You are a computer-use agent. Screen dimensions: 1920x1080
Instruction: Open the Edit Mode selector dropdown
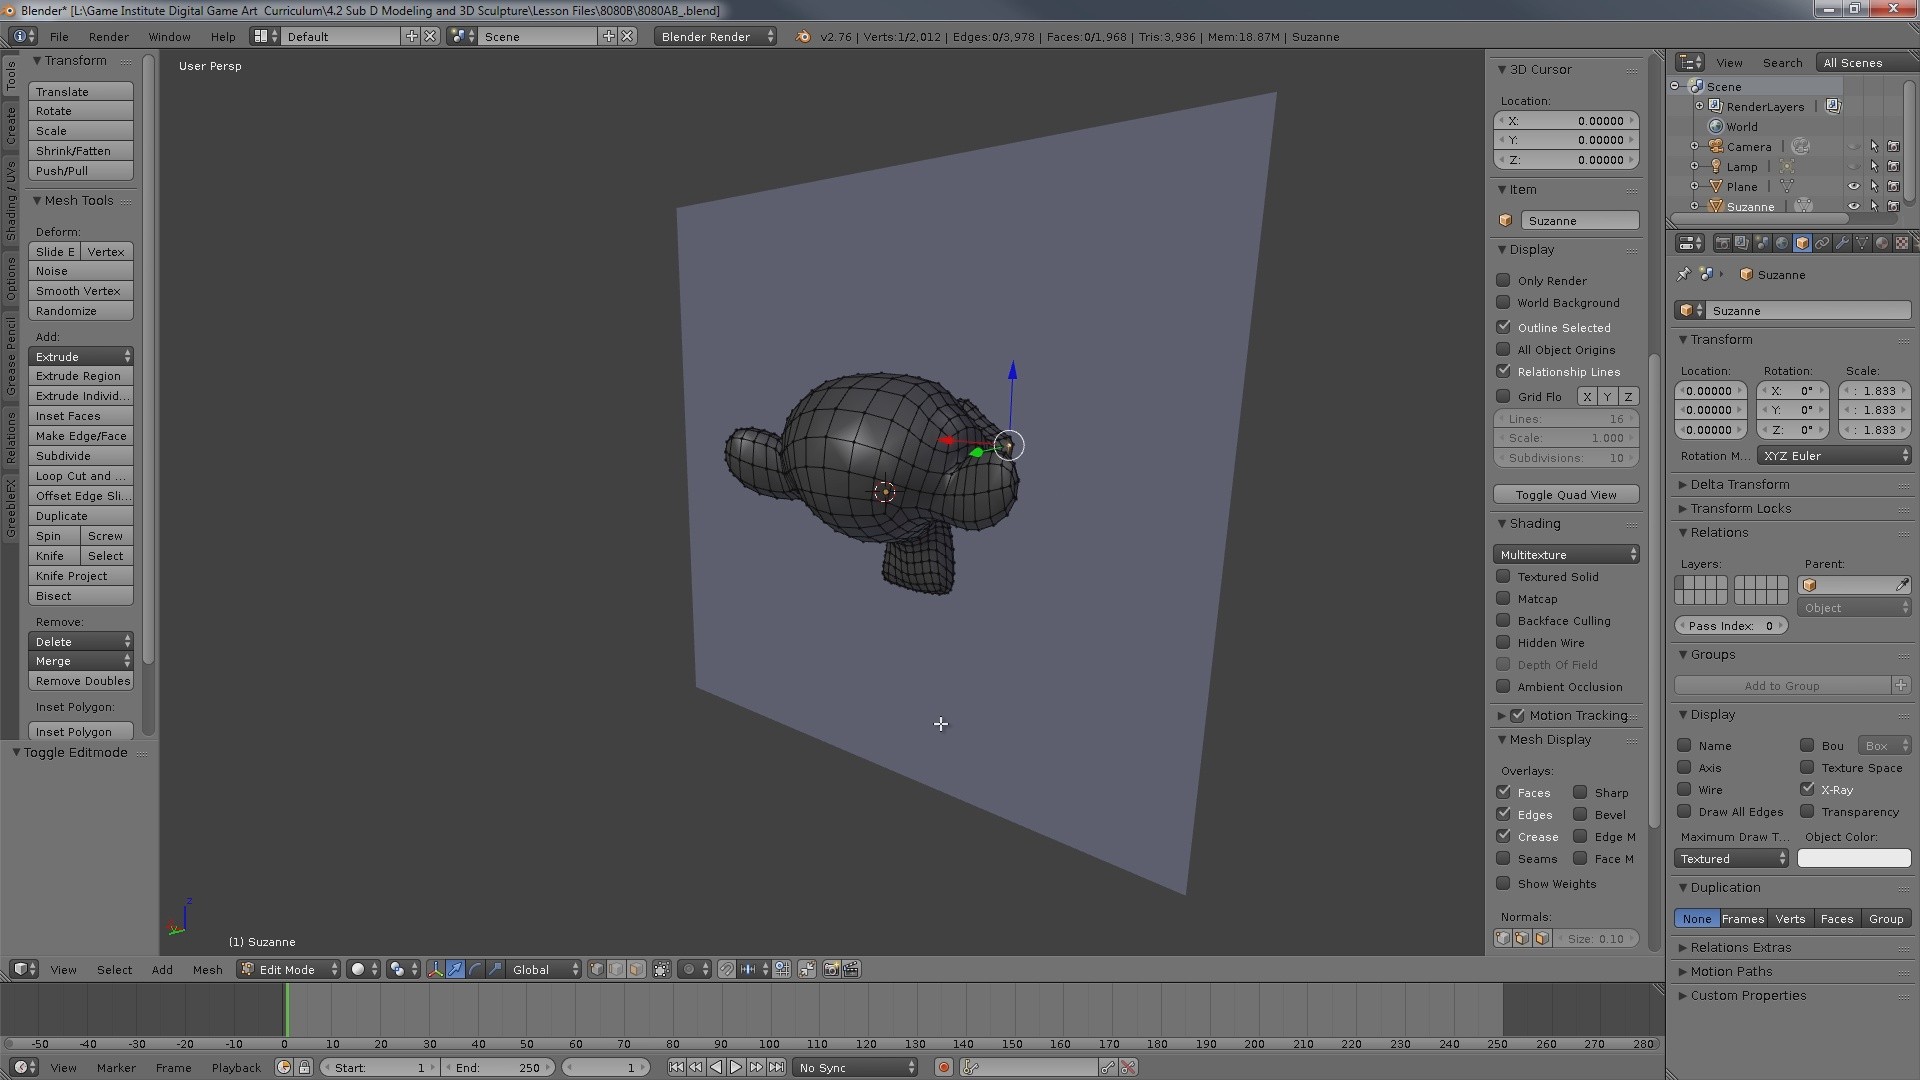(289, 969)
